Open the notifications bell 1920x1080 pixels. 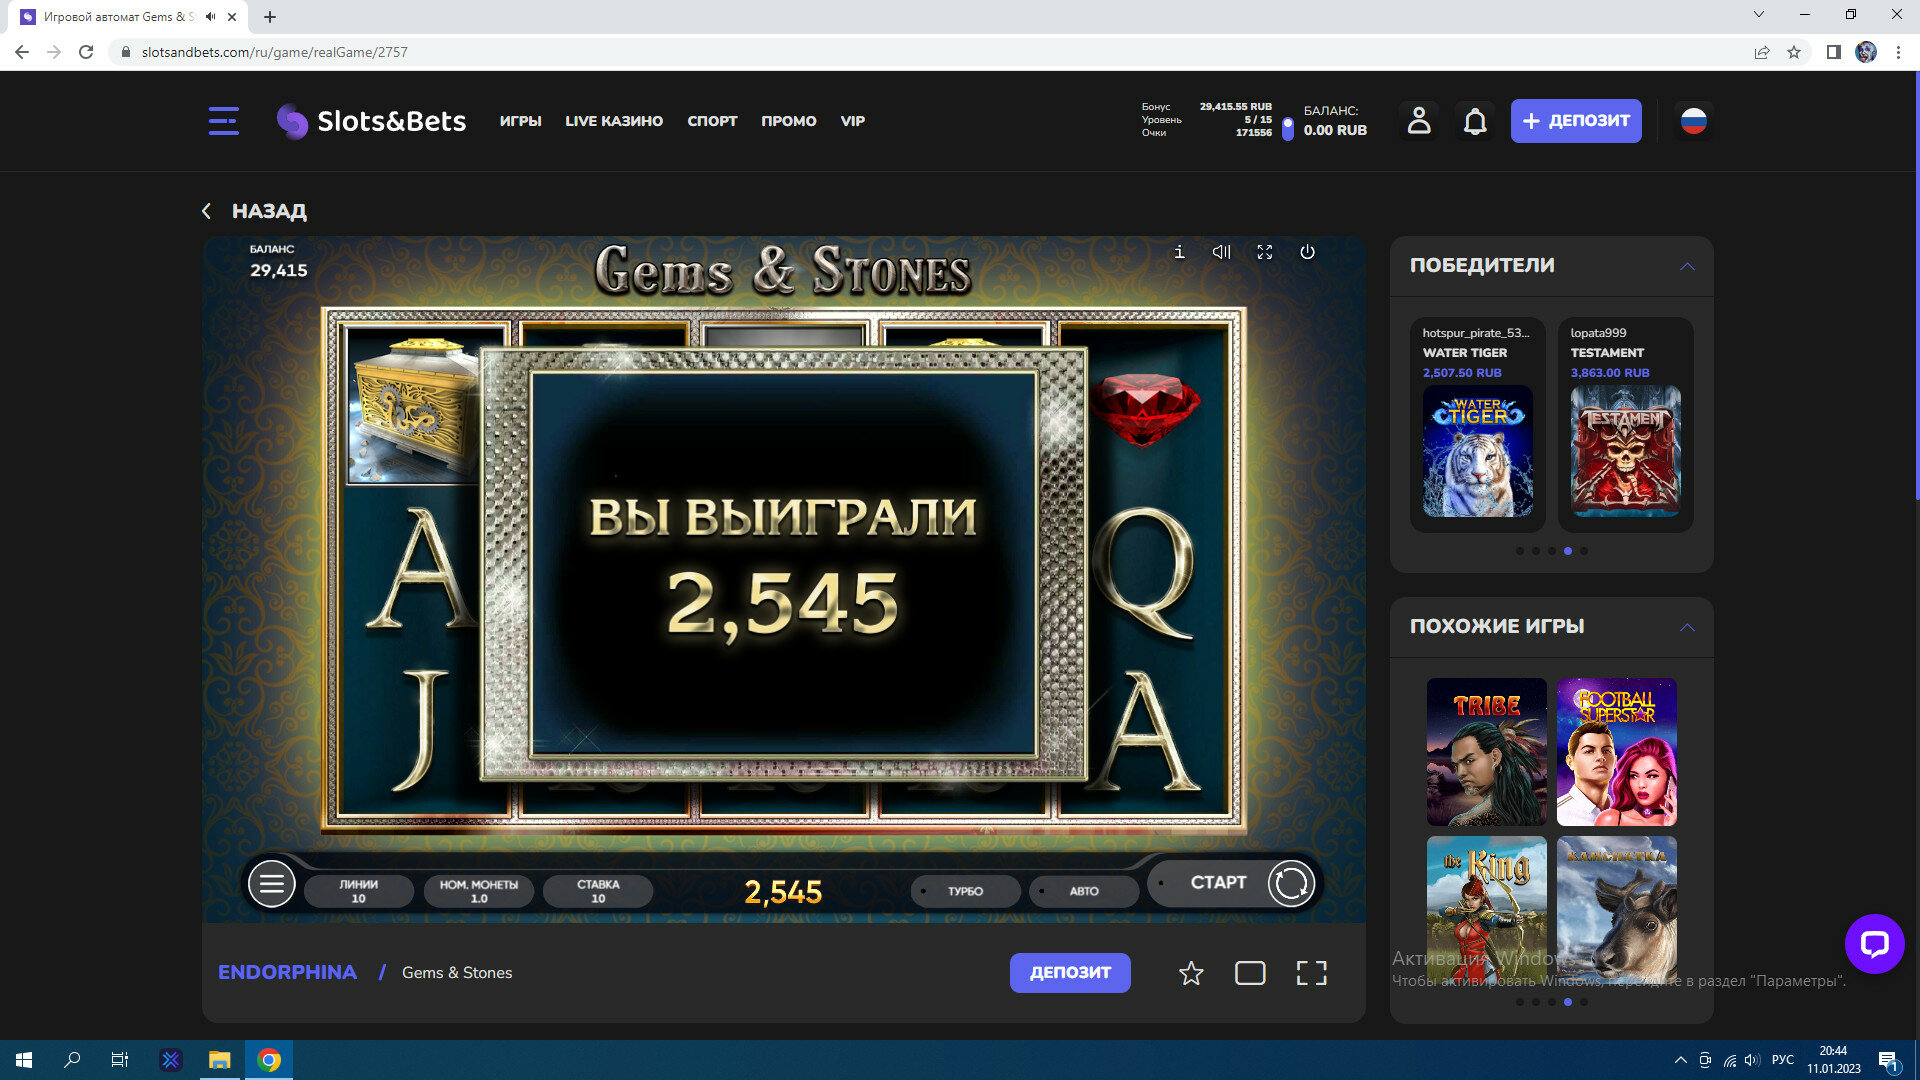point(1474,121)
